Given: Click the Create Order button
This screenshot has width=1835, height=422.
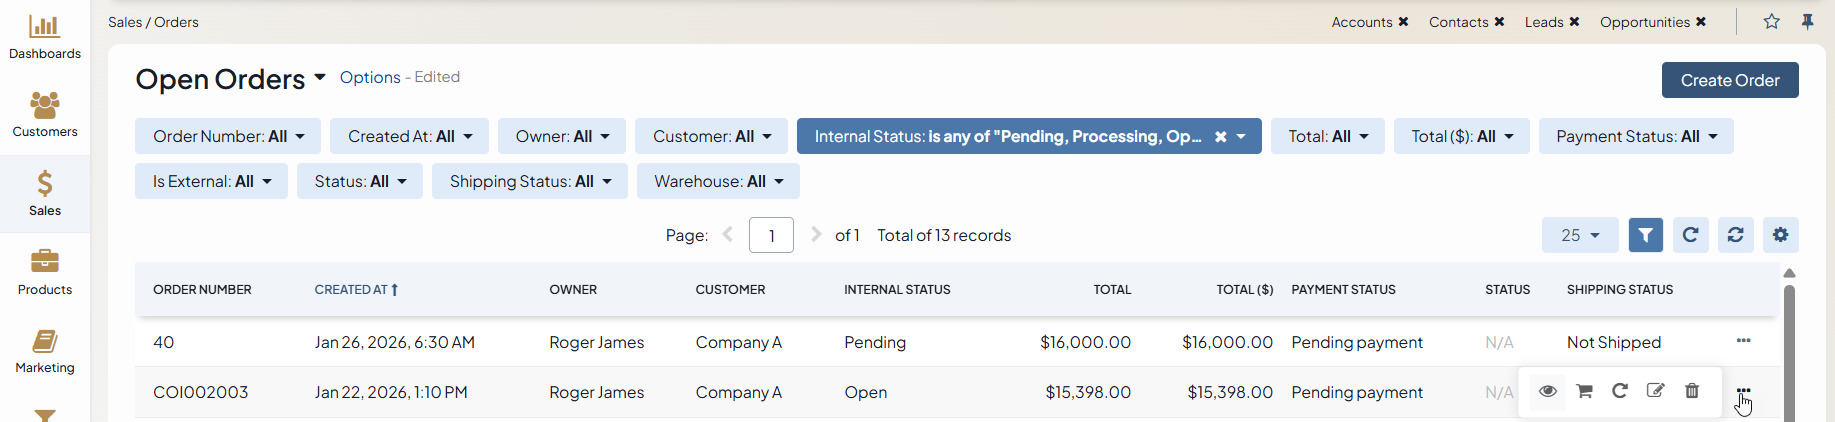Looking at the screenshot, I should (x=1729, y=80).
